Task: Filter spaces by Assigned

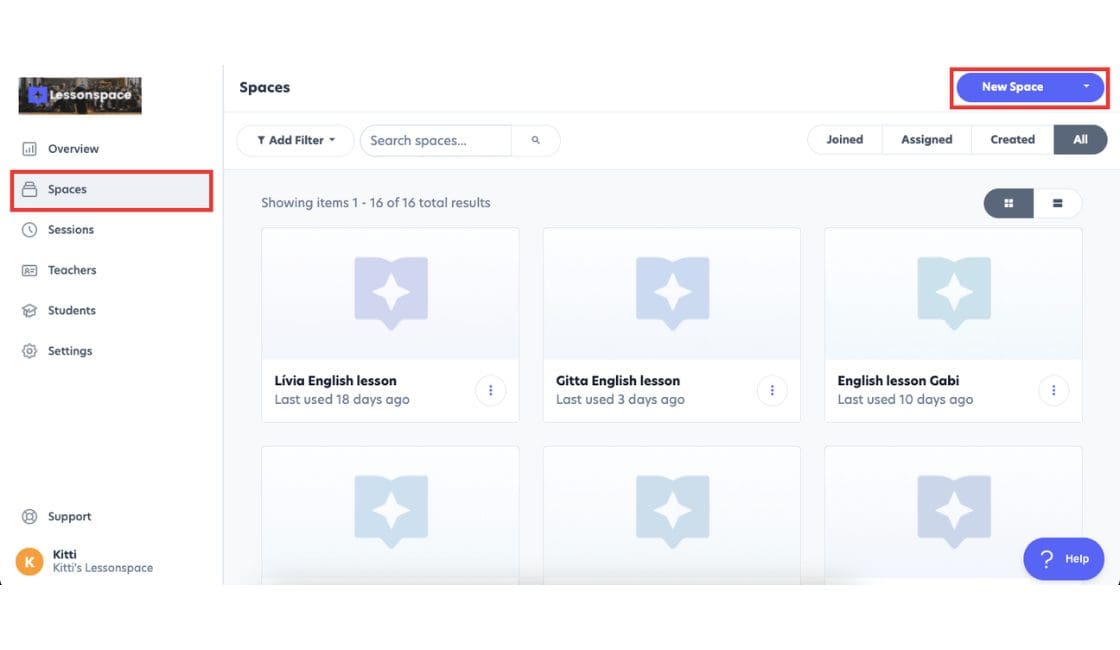Action: 926,140
